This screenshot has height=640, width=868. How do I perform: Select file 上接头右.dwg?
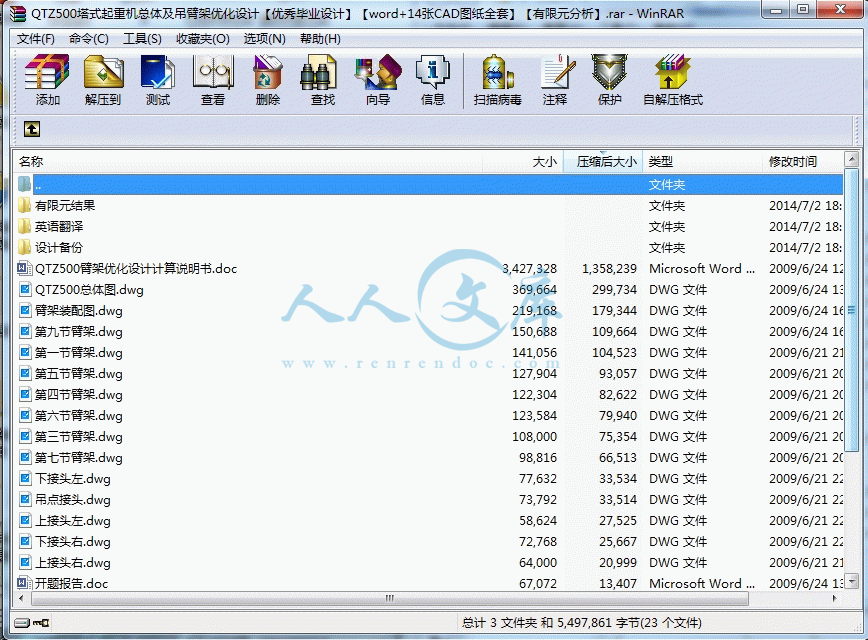(73, 563)
